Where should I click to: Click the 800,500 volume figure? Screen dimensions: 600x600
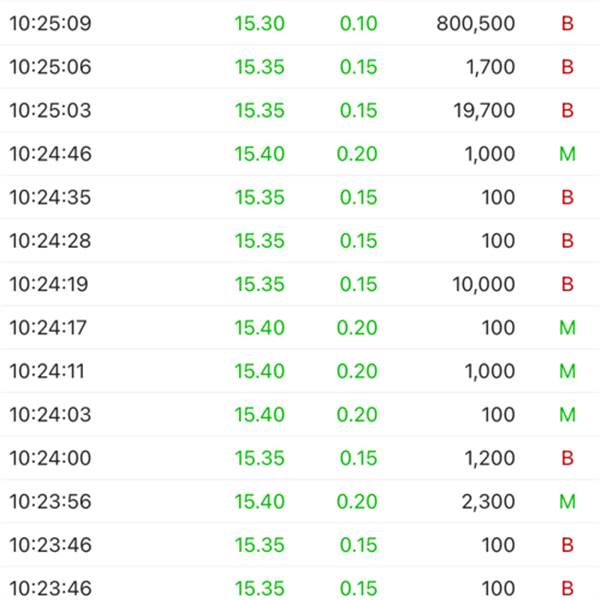click(x=476, y=24)
